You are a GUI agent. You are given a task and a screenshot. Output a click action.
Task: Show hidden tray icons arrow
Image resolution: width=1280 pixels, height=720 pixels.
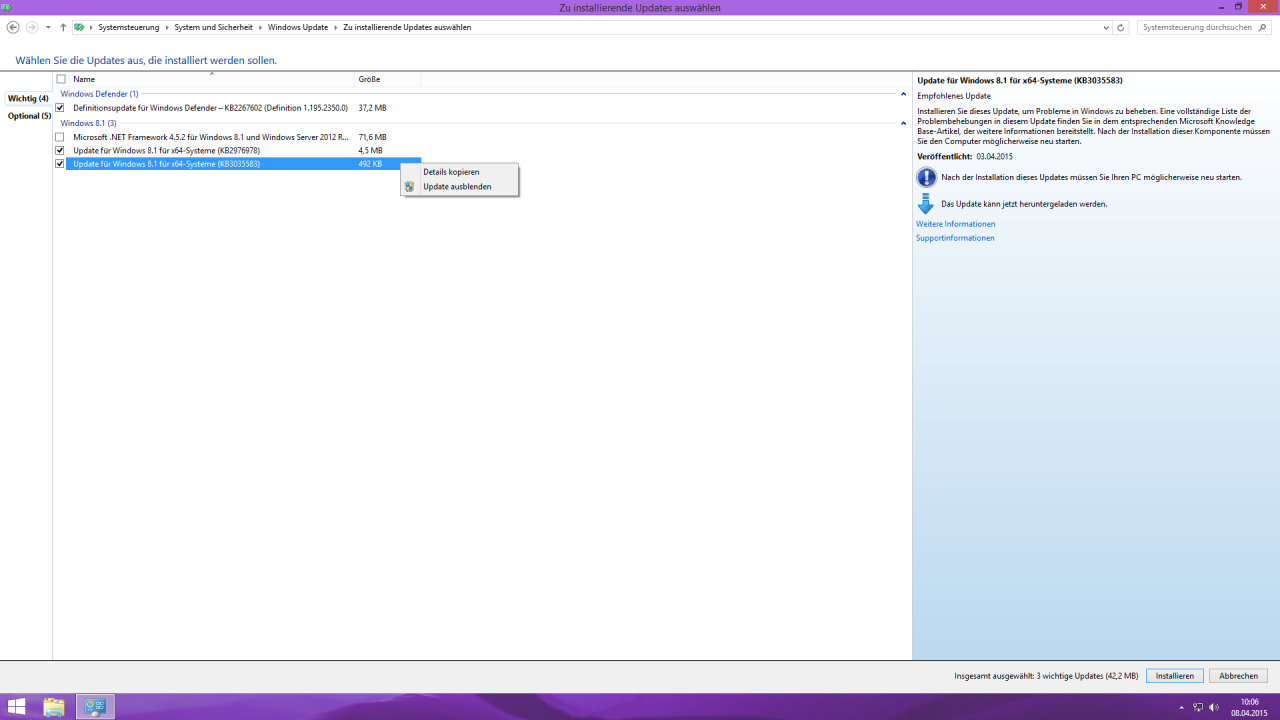click(x=1181, y=707)
